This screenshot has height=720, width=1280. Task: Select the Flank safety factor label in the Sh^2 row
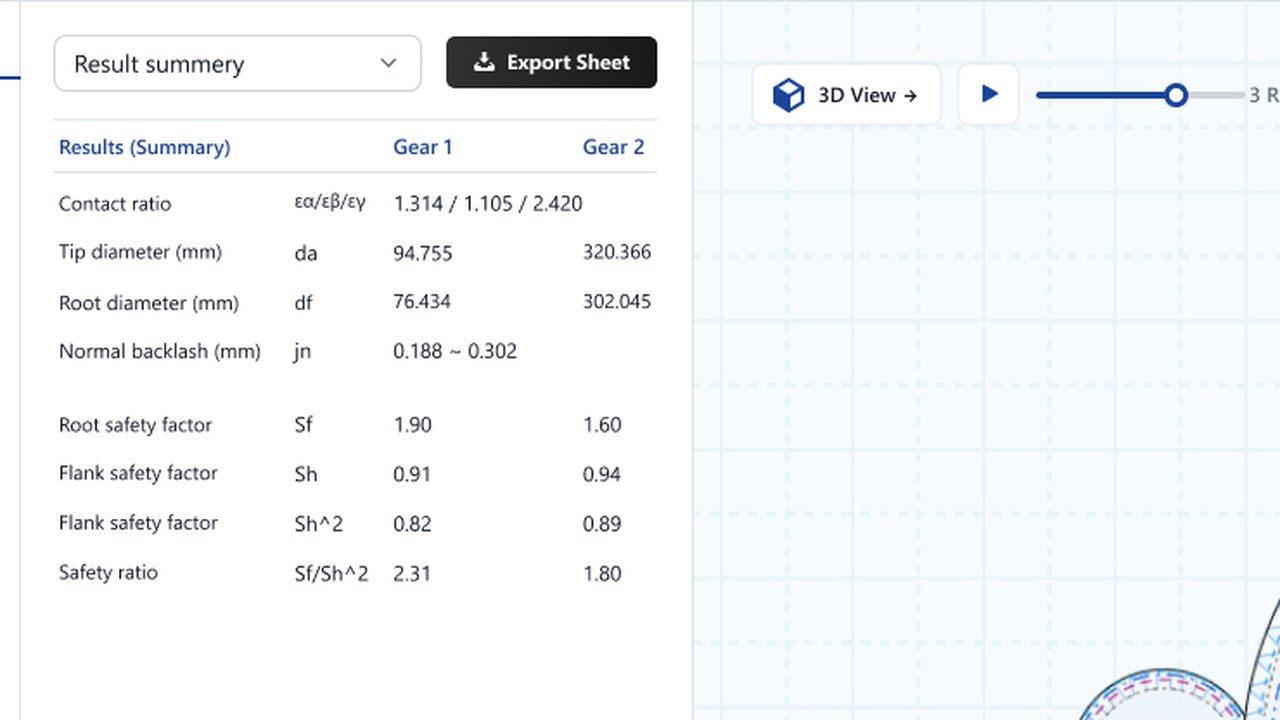pos(138,523)
